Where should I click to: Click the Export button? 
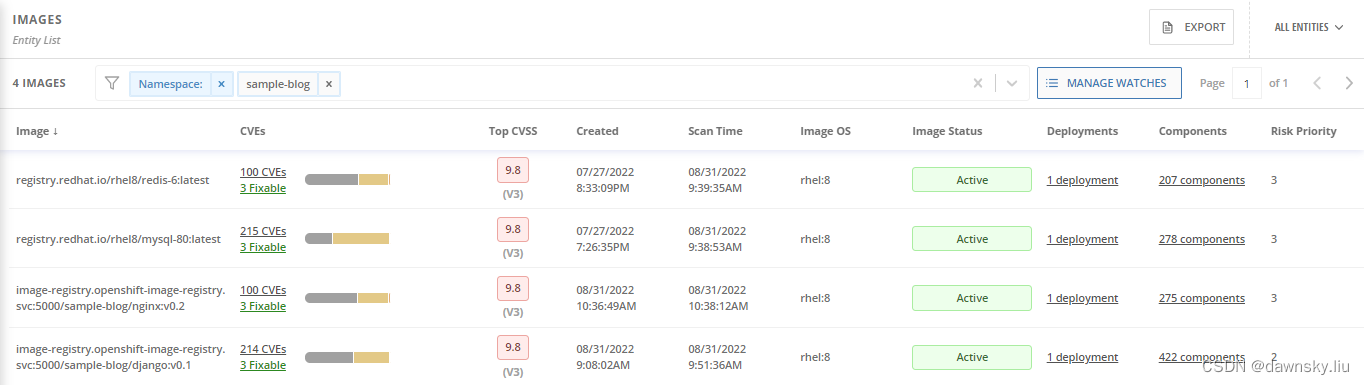point(1191,27)
